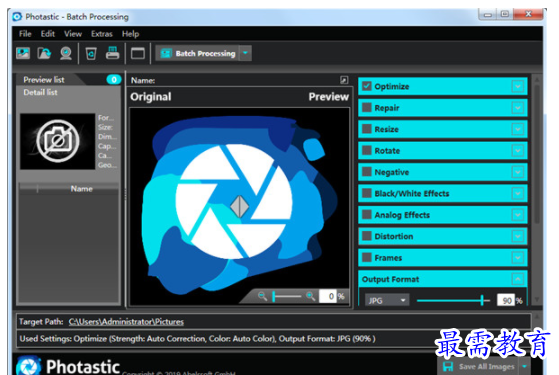The height and width of the screenshot is (375, 559).
Task: Click the quality value field showing 90
Action: [x=506, y=300]
